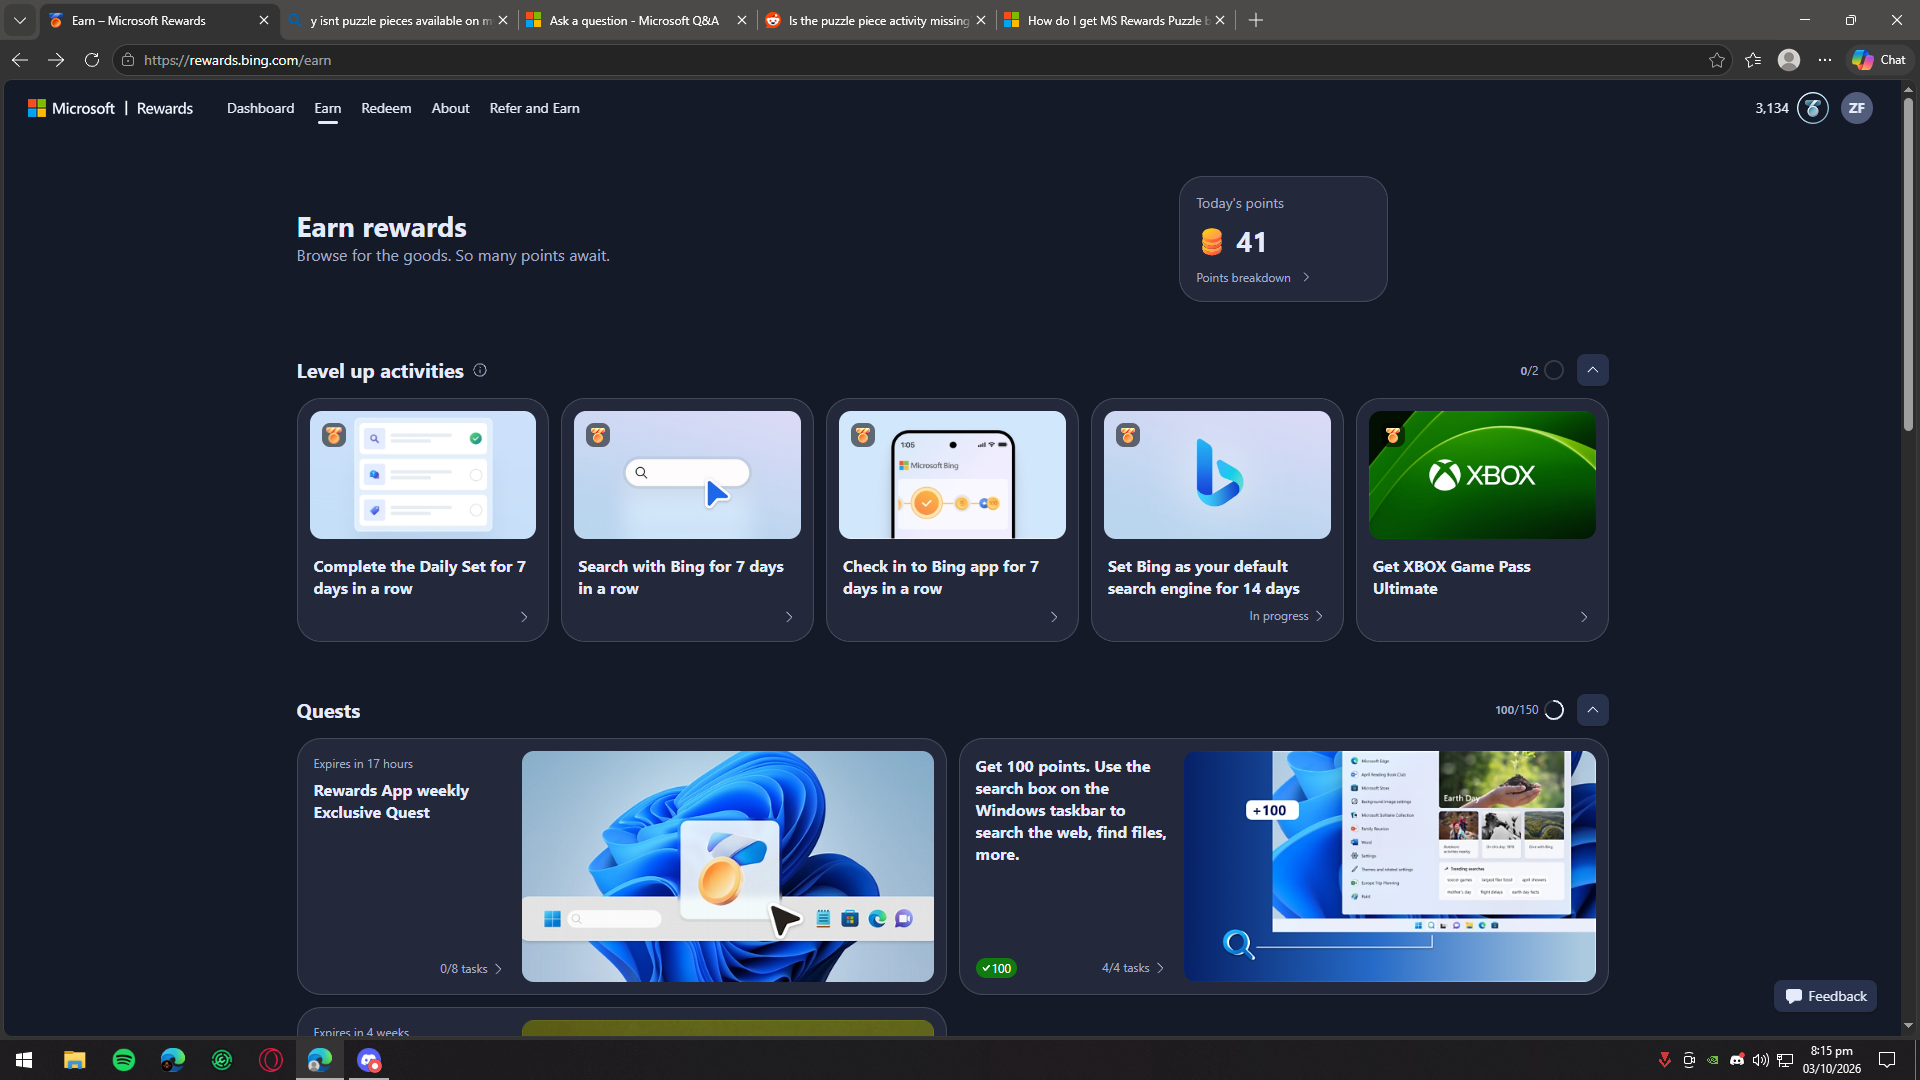Open Complete the Daily Set card
The width and height of the screenshot is (1920, 1080).
point(422,520)
